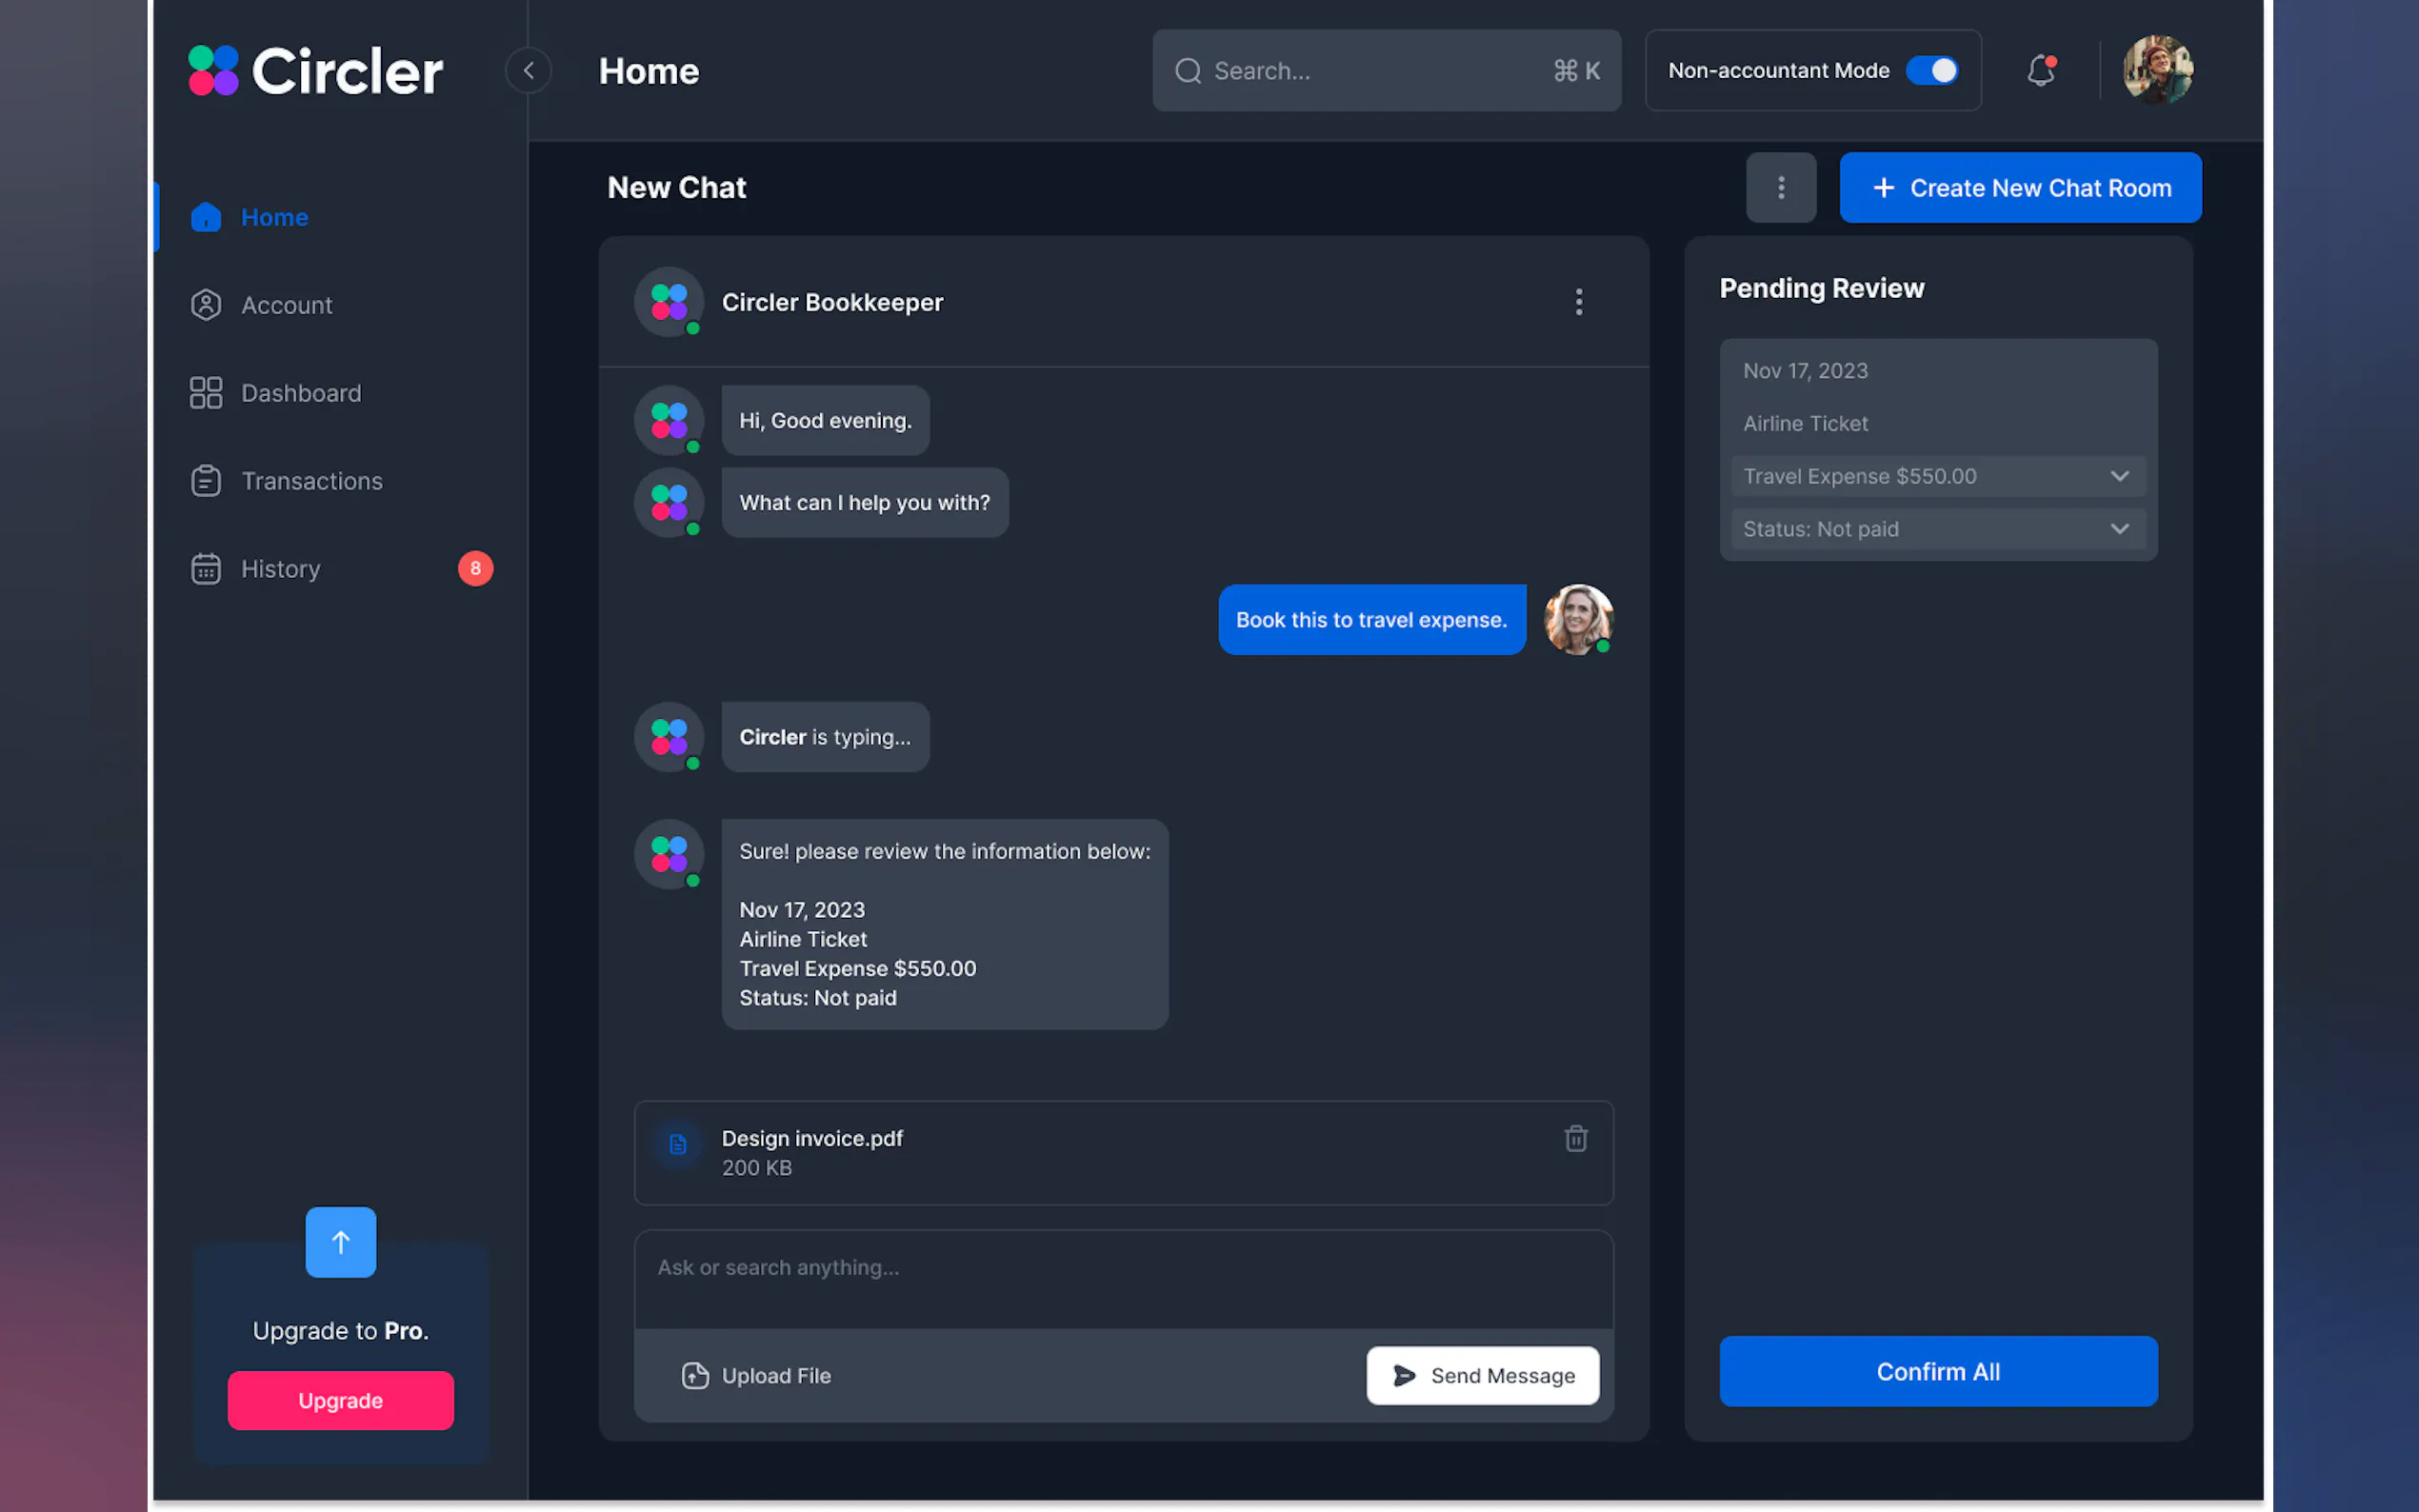
Task: Focus the Ask or search anything field
Action: point(1122,1278)
